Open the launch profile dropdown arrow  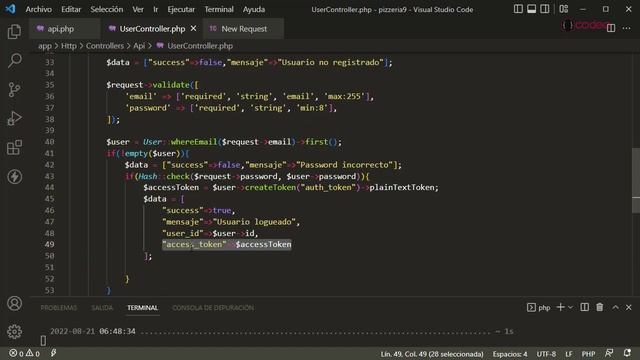point(571,307)
